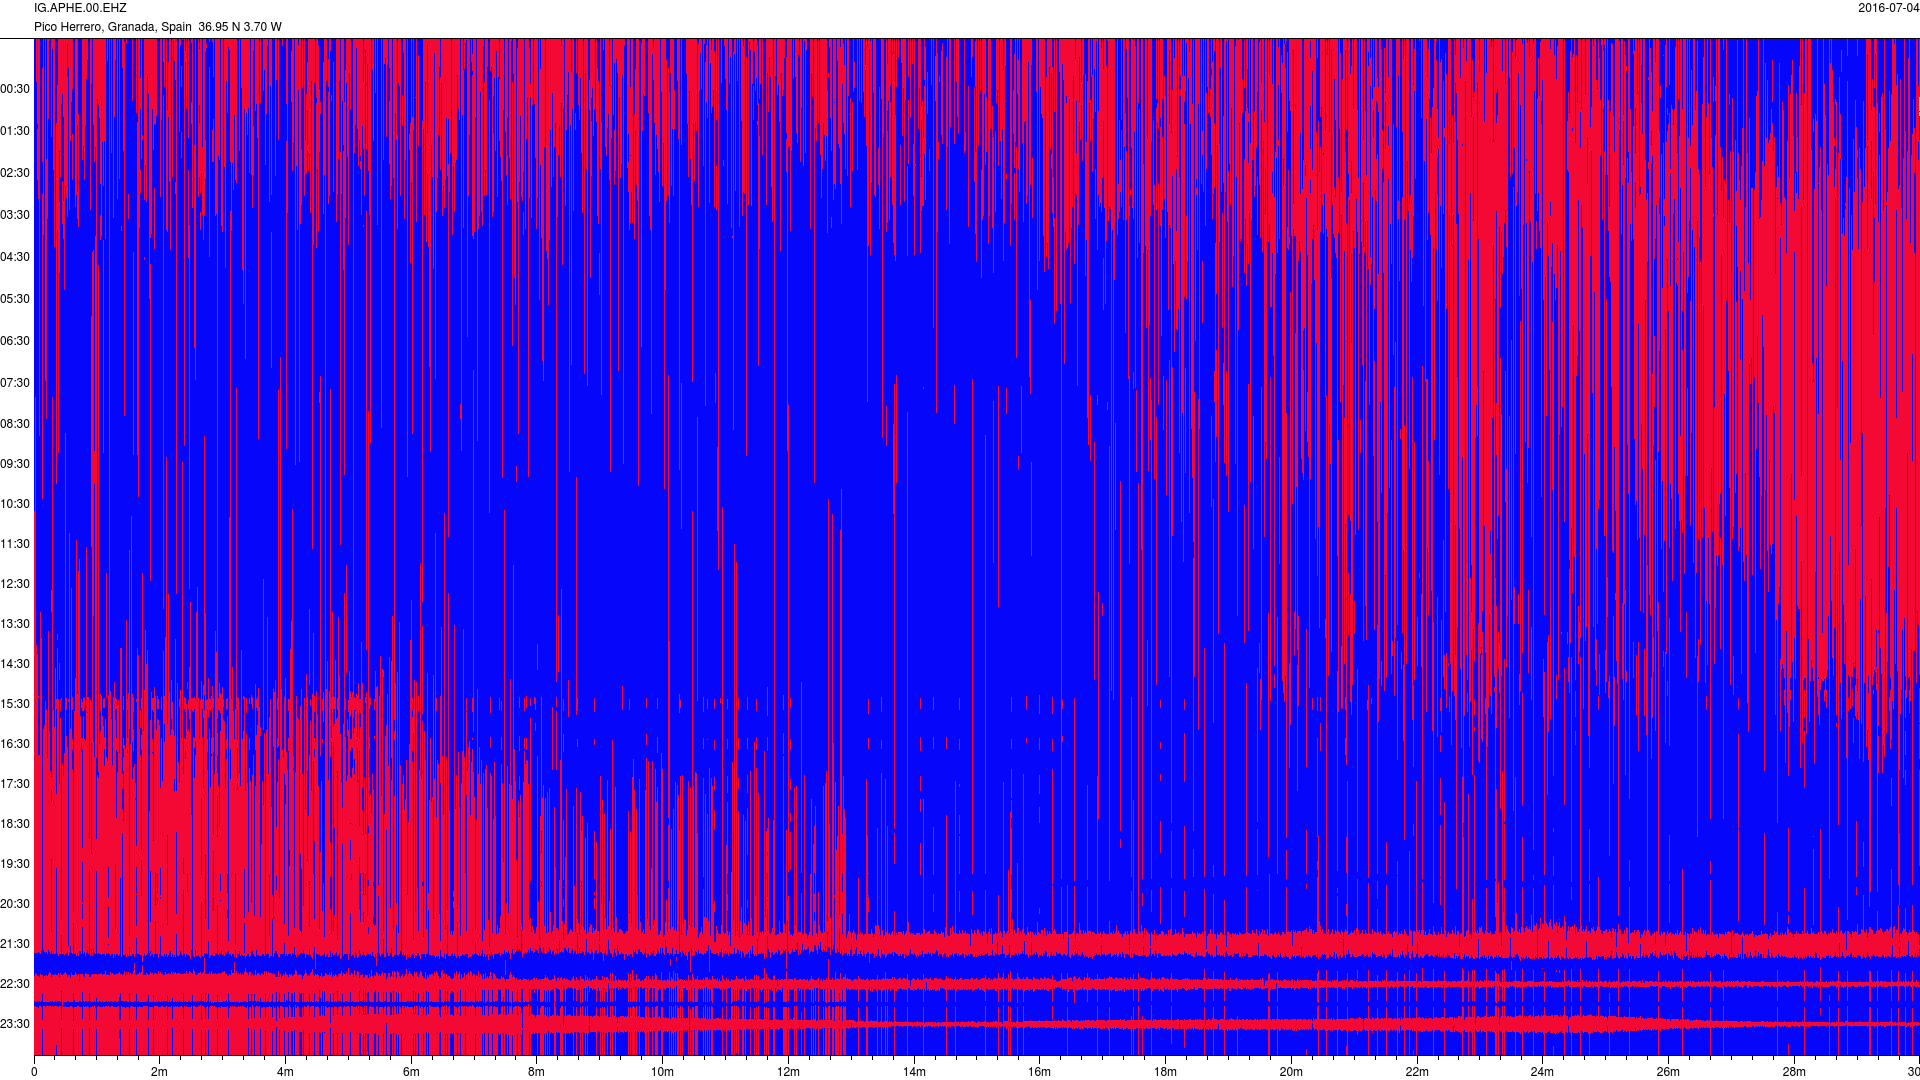Click the 2m axis tick label
The height and width of the screenshot is (1080, 1920).
(159, 1072)
